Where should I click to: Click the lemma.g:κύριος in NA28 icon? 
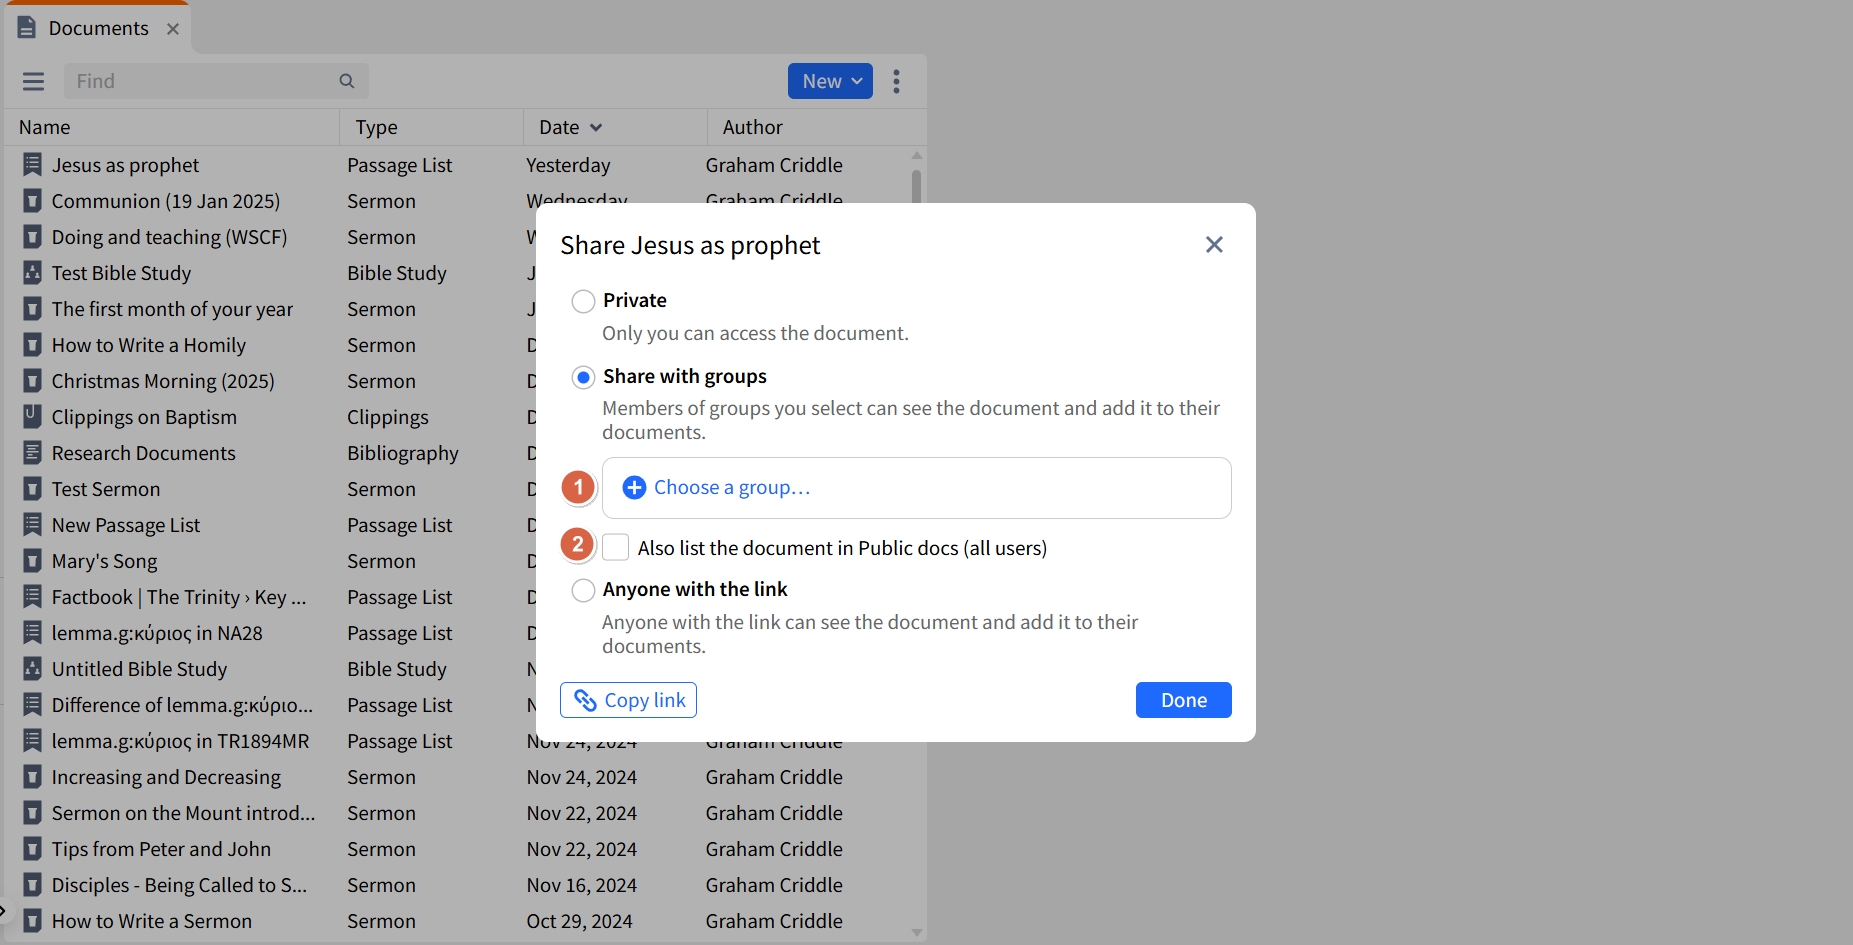point(32,633)
